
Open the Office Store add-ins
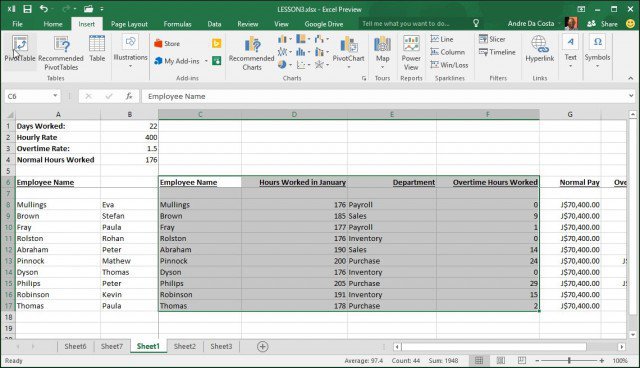[167, 43]
